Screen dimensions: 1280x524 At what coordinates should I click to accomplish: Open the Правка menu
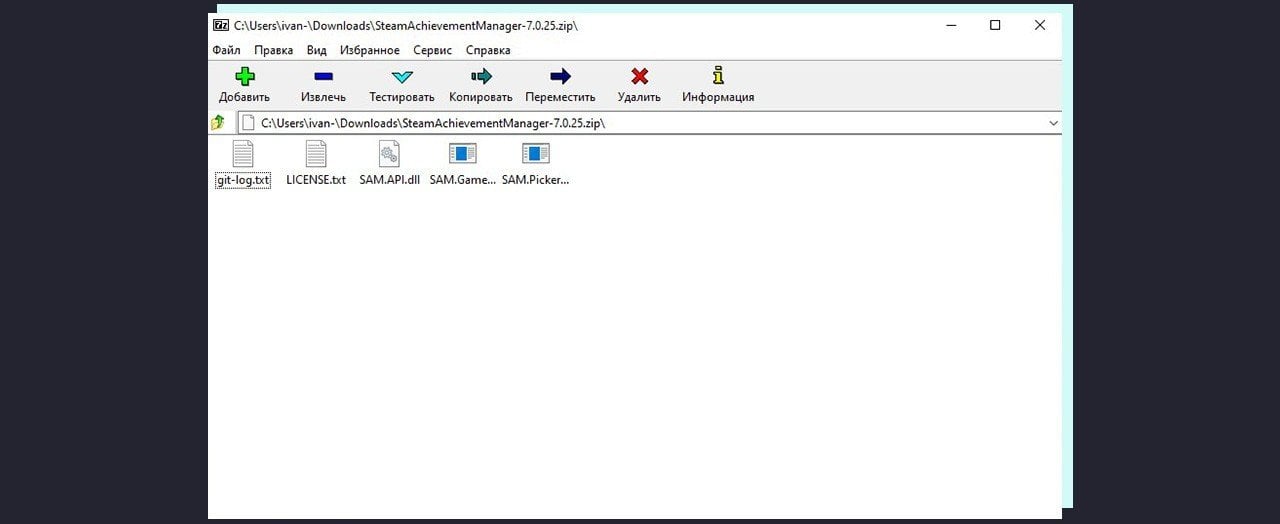pyautogui.click(x=273, y=50)
